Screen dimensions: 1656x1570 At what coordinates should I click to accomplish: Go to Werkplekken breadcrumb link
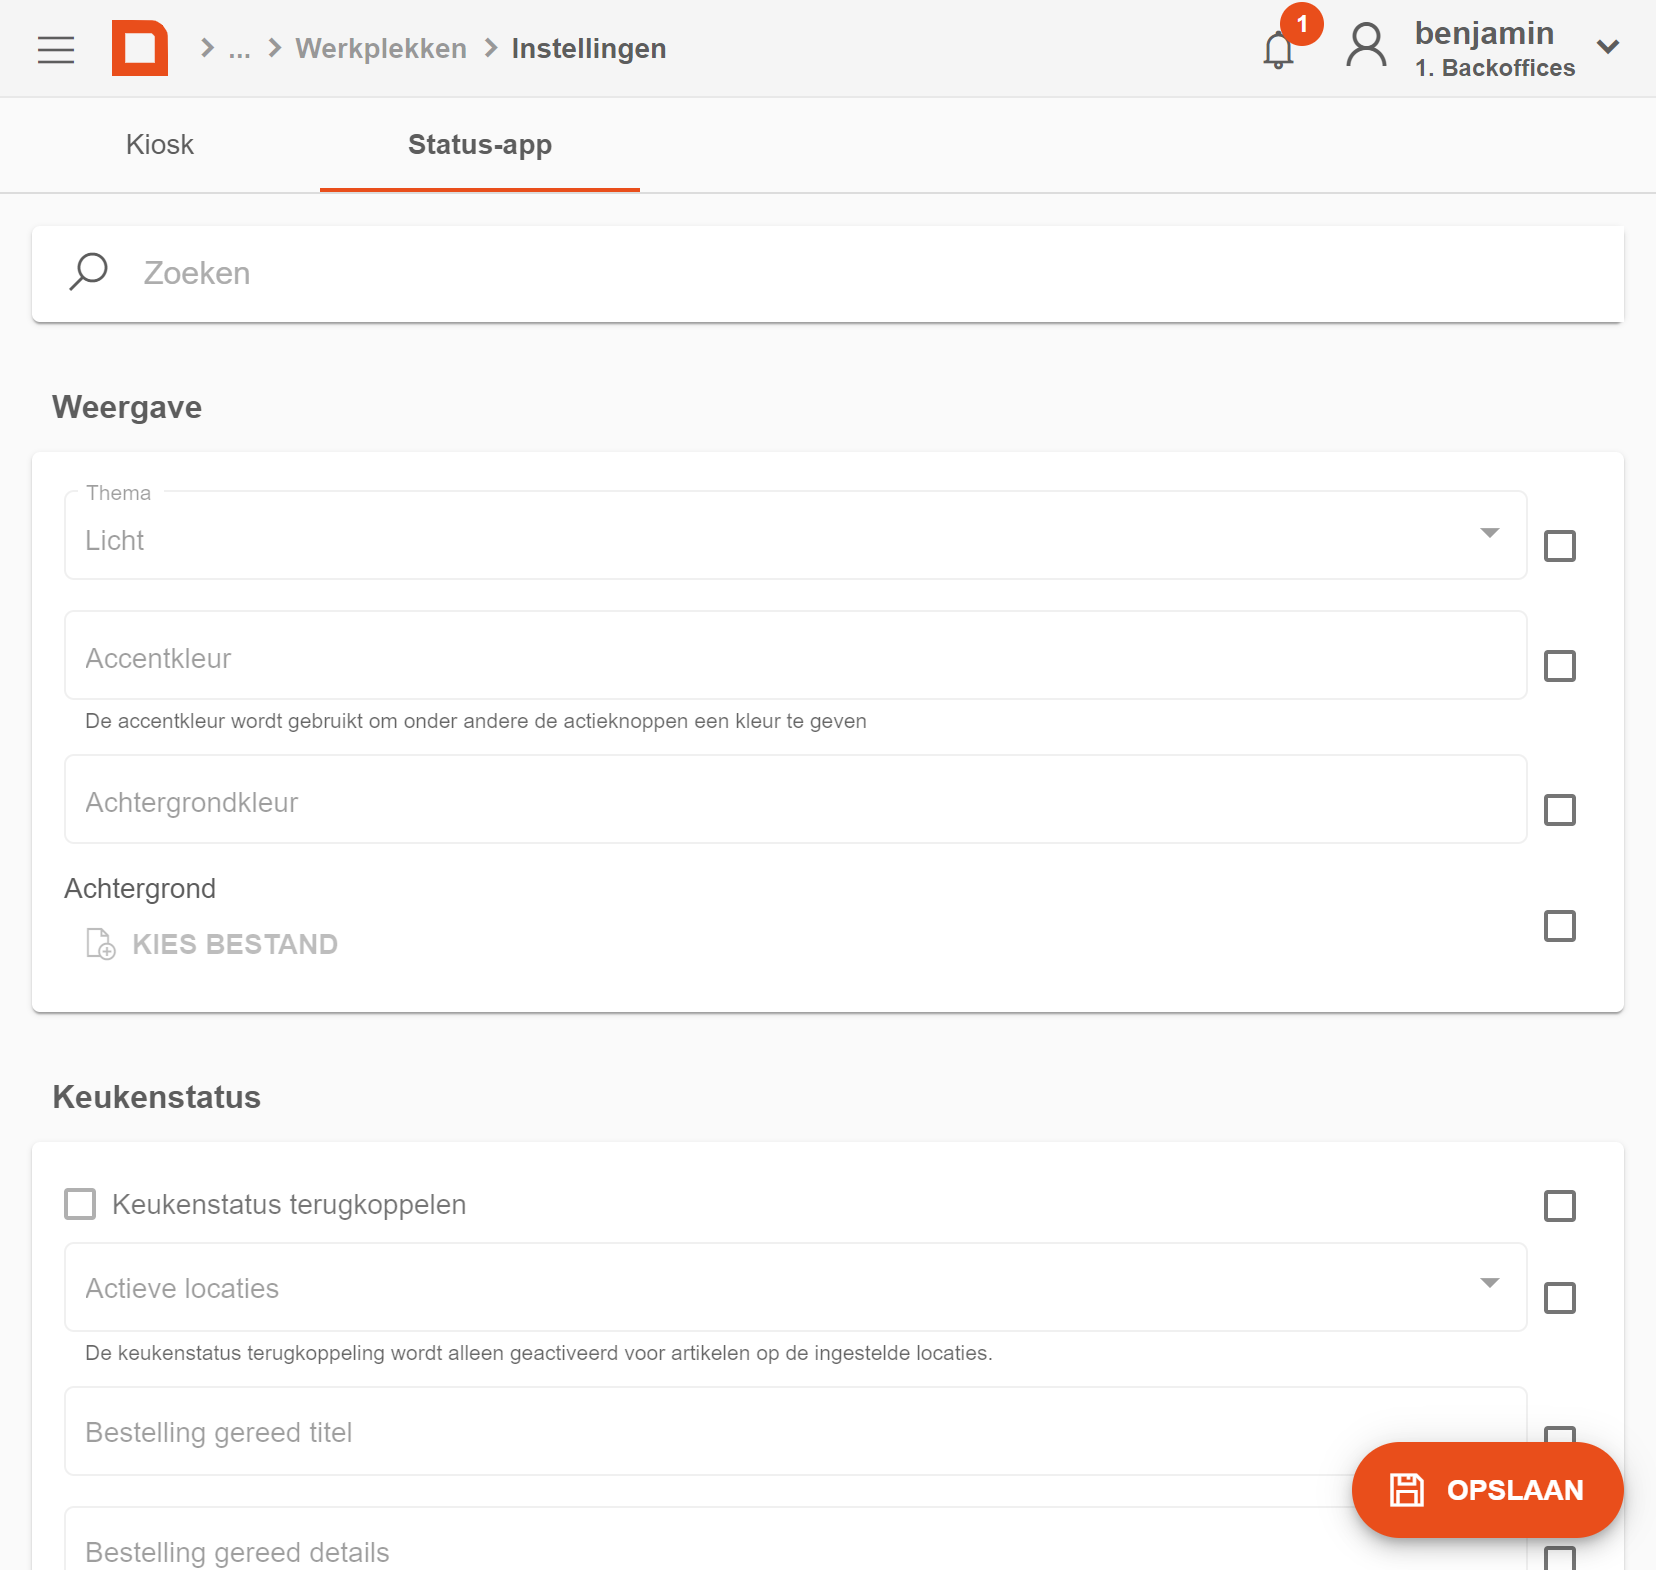click(381, 49)
